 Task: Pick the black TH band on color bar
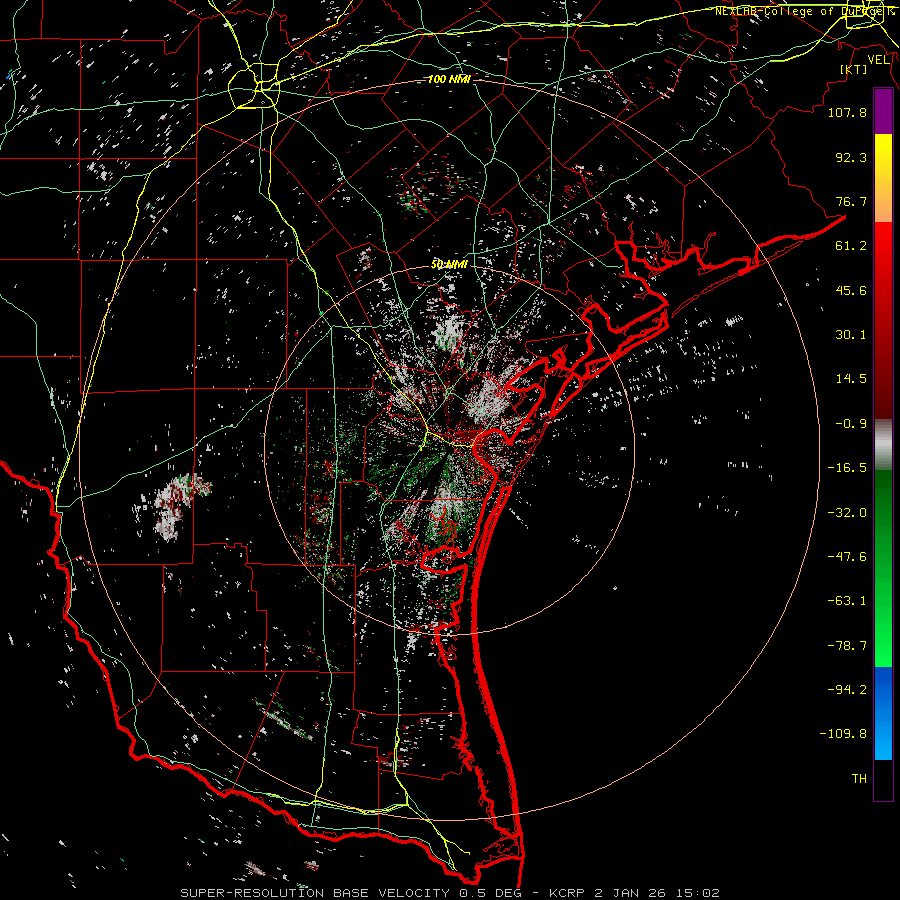click(x=883, y=779)
